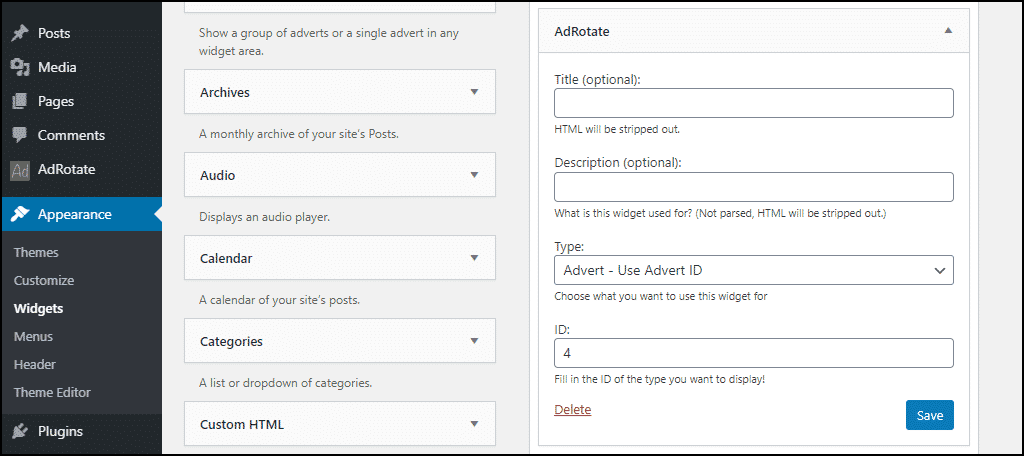Expand the Audio widget arrow
Image resolution: width=1024 pixels, height=456 pixels.
[475, 175]
